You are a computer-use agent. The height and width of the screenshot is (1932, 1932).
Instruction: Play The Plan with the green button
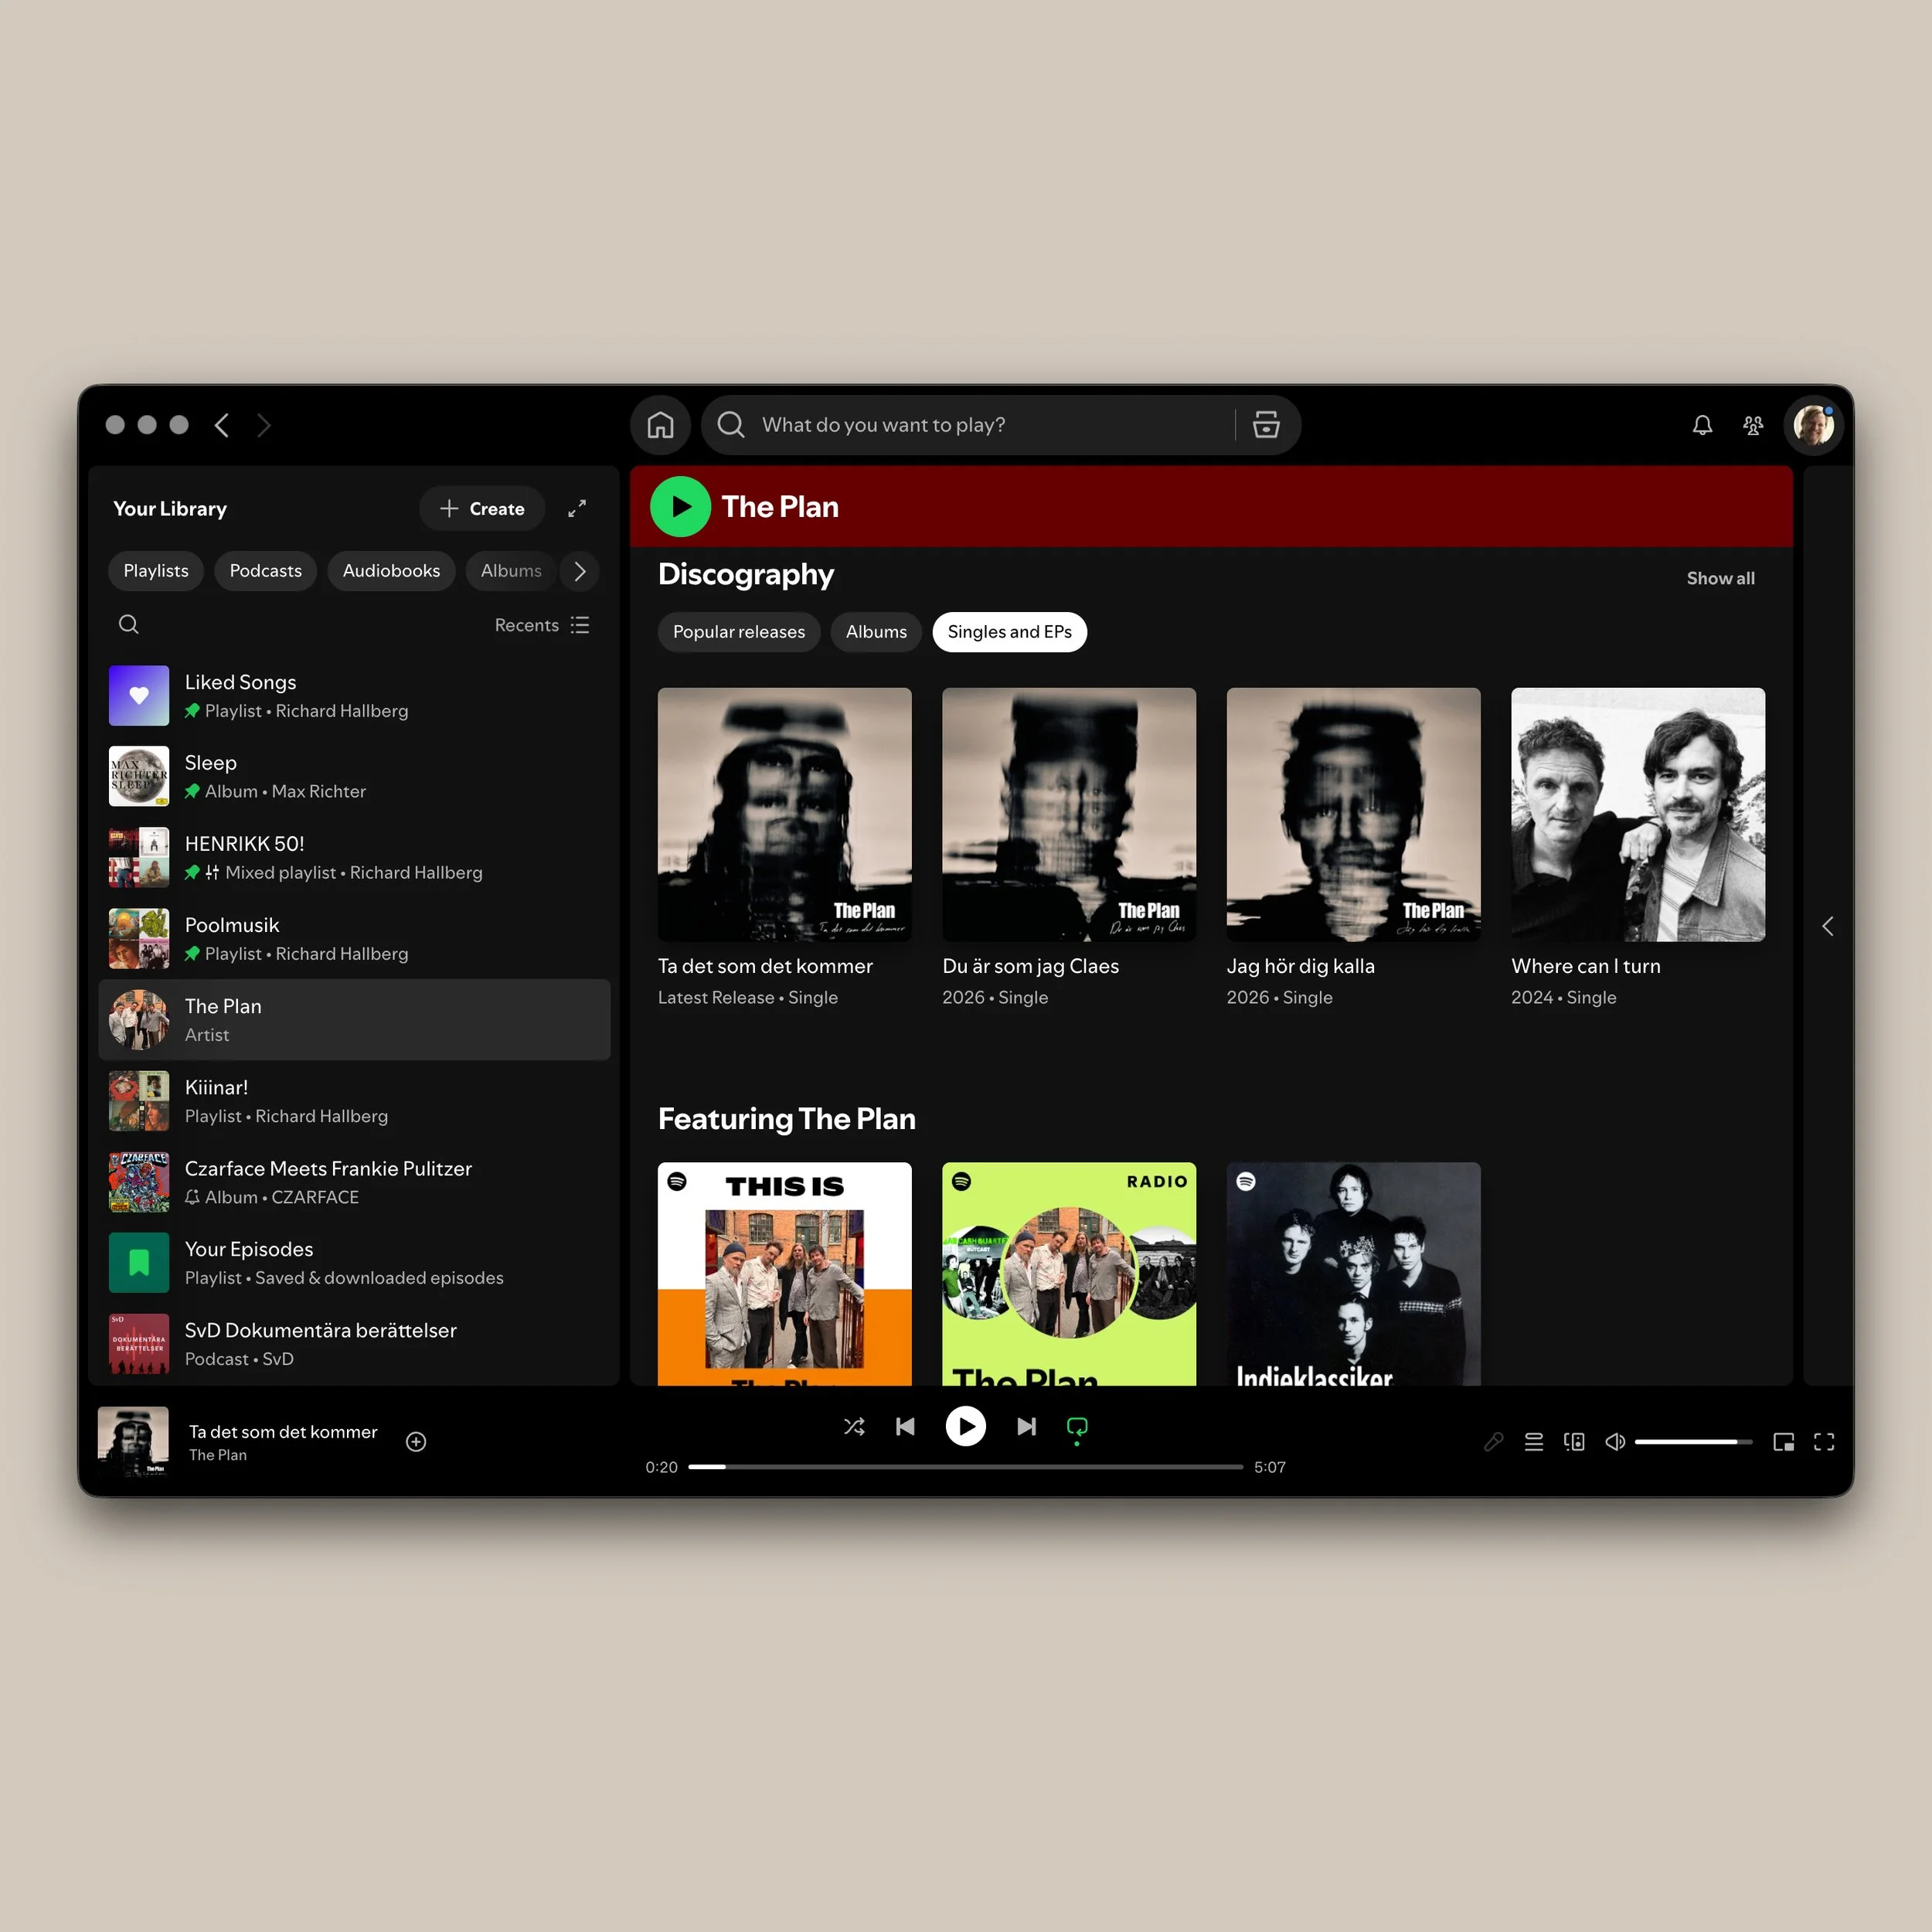(680, 507)
